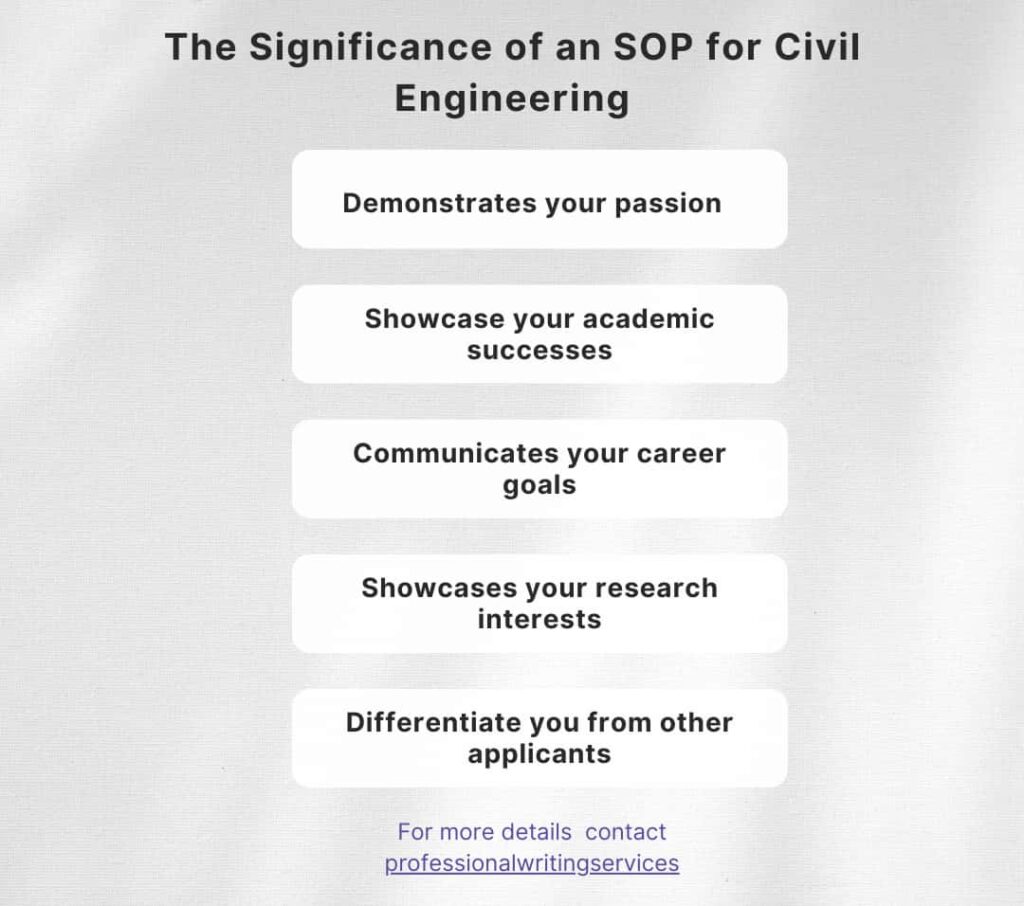Click the "For more details" text
The image size is (1024, 906).
[x=485, y=832]
